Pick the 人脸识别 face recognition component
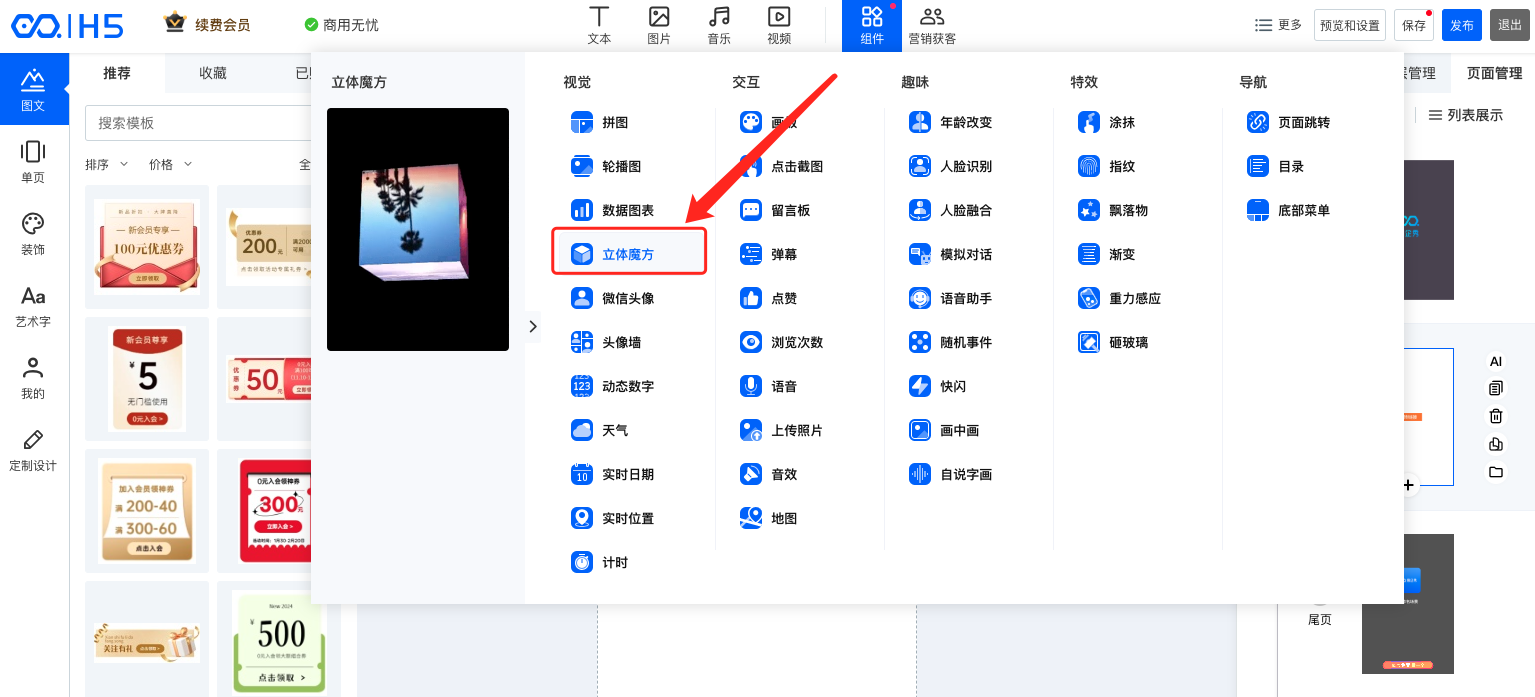The width and height of the screenshot is (1535, 697). coord(965,166)
